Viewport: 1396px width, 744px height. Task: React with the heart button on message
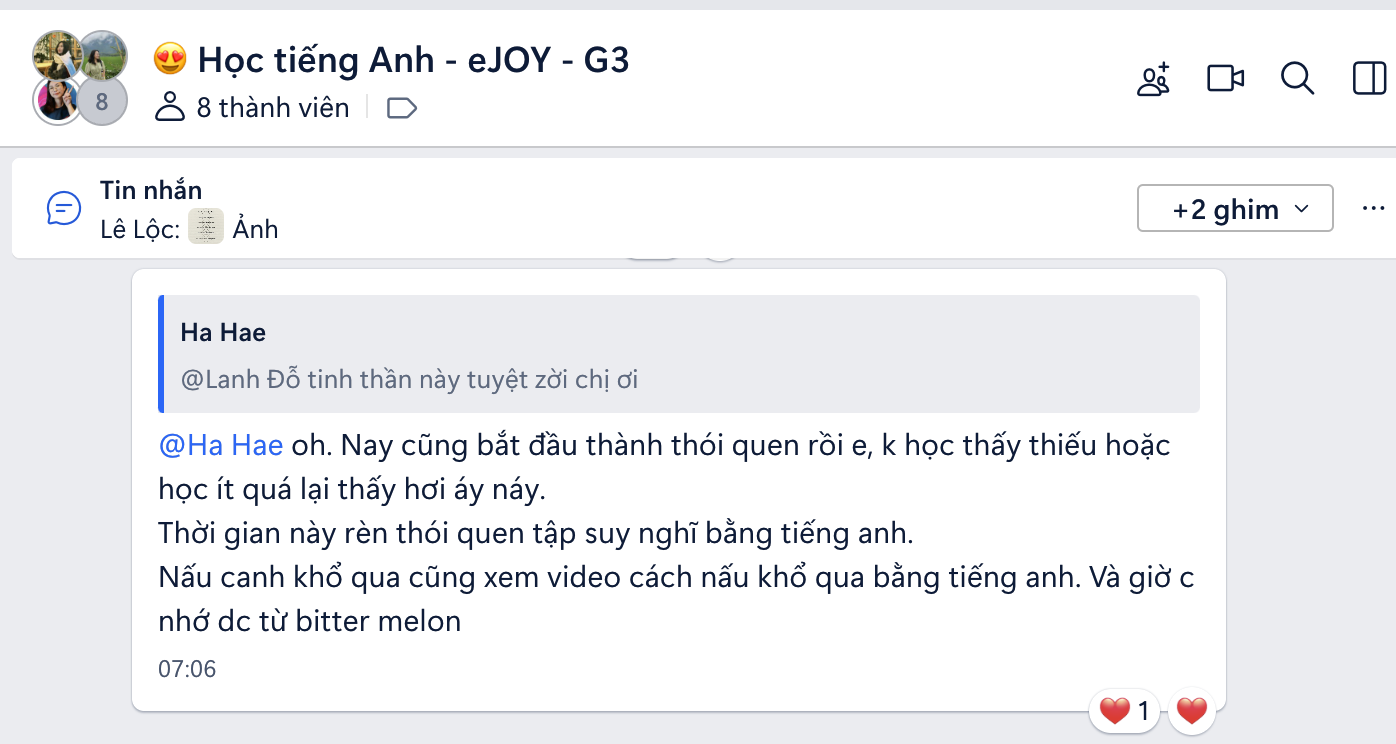click(1191, 712)
